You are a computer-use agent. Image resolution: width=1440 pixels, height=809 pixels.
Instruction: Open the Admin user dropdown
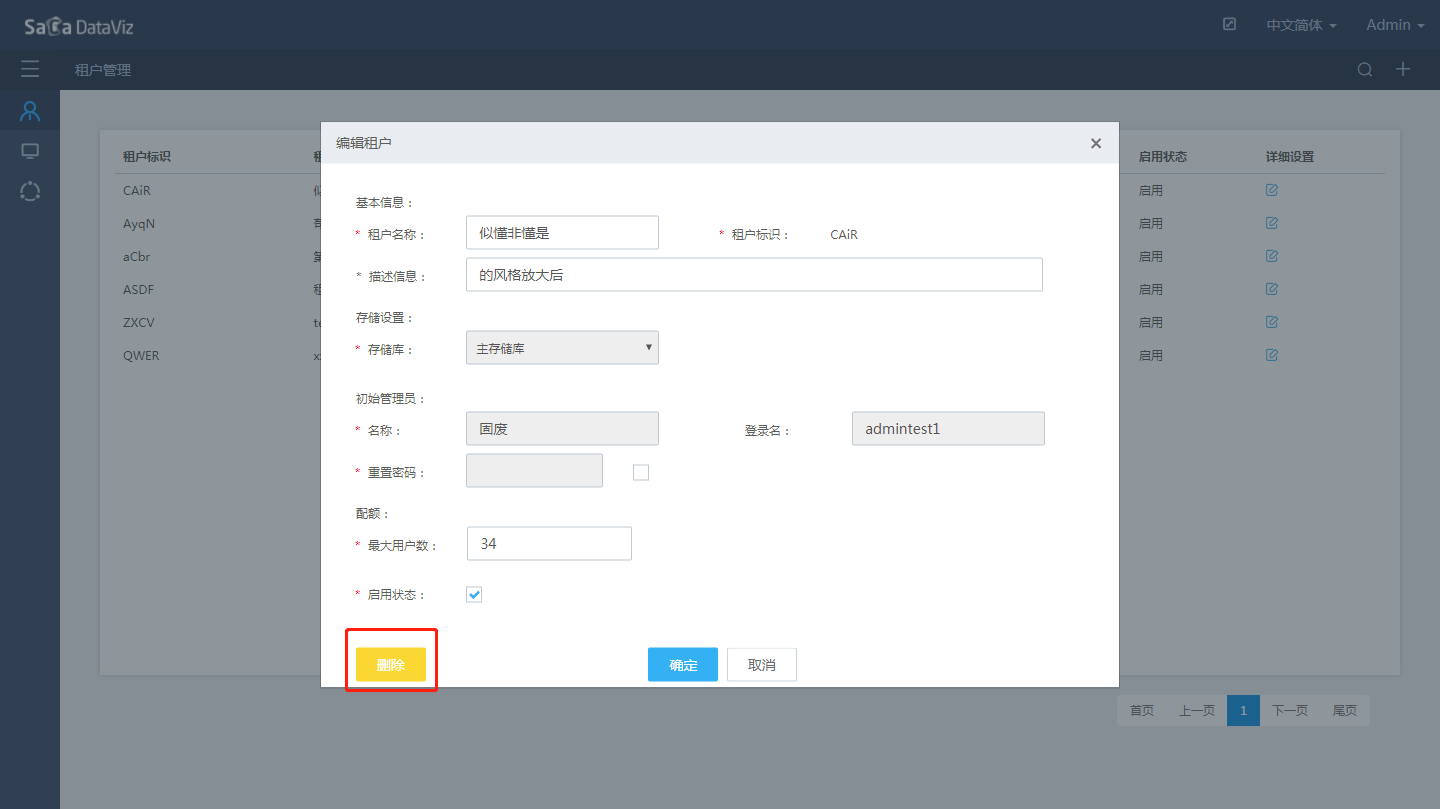tap(1395, 25)
